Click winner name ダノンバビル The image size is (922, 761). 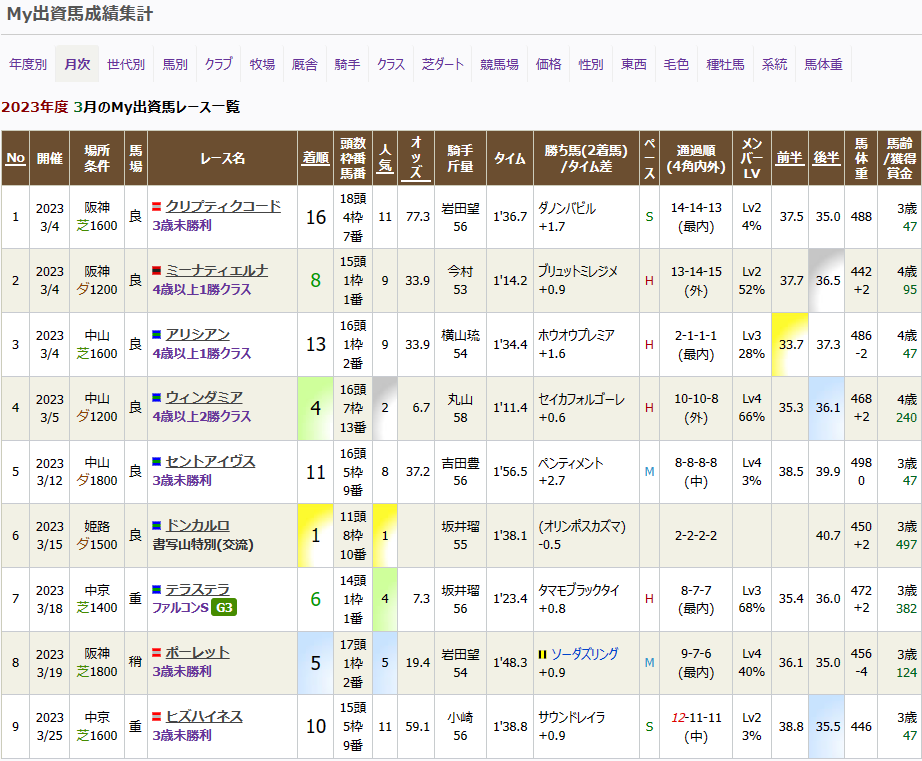pyautogui.click(x=567, y=208)
